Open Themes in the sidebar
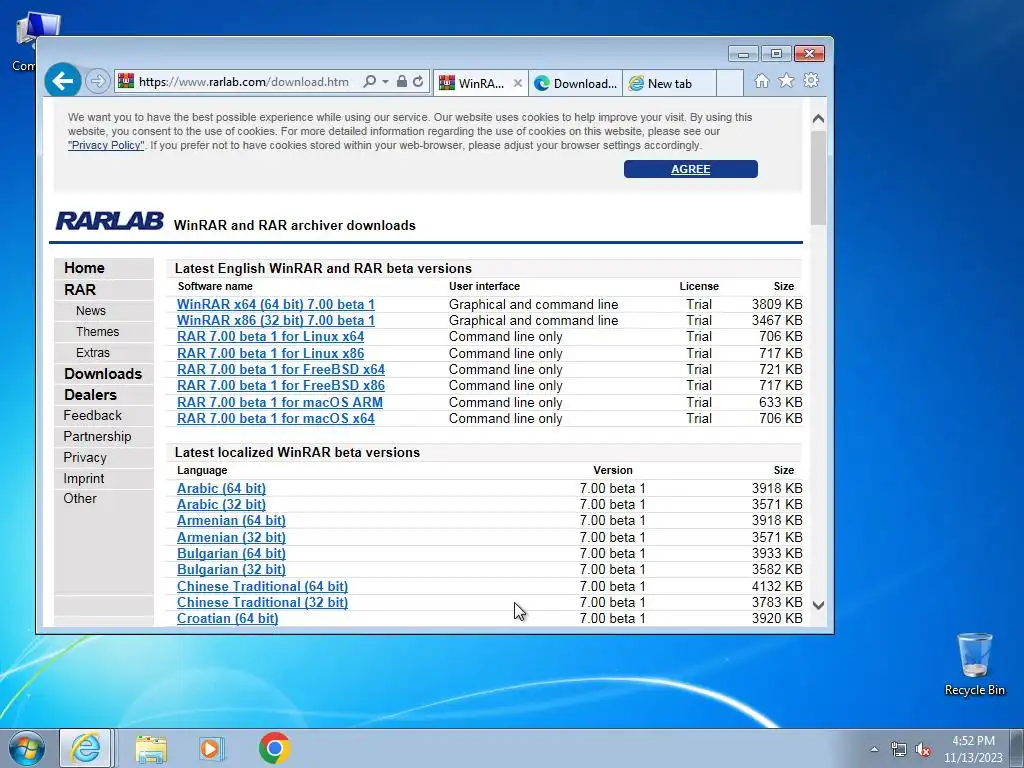 coord(97,332)
